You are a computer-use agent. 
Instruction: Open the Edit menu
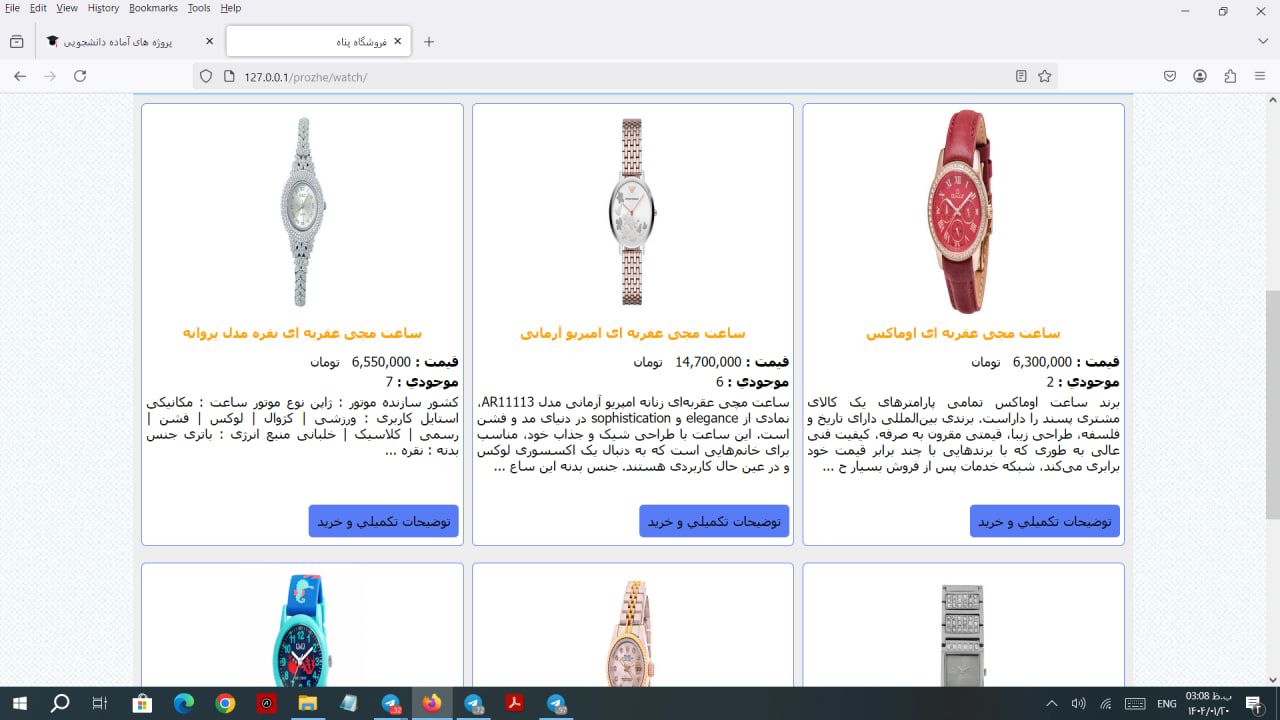click(x=38, y=8)
